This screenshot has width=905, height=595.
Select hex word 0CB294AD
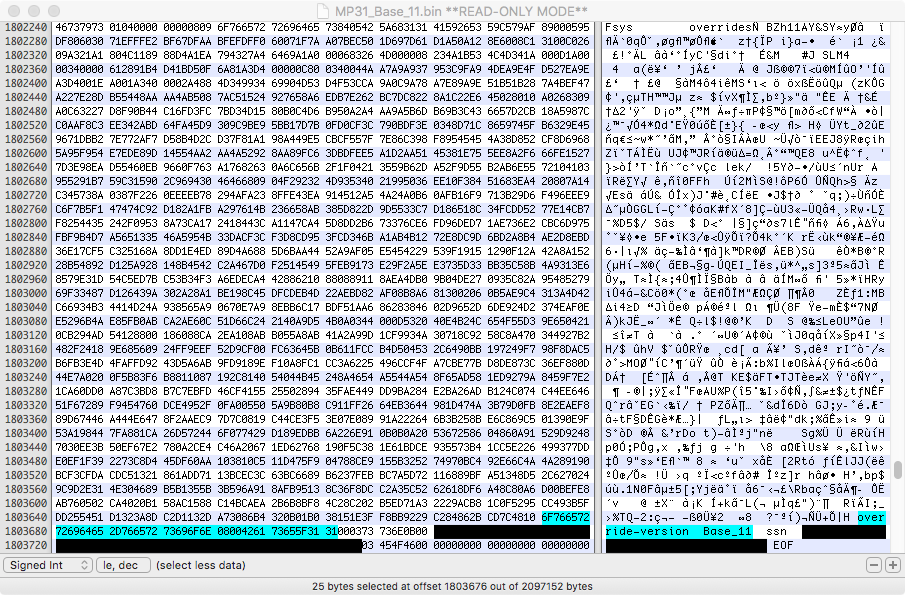(80, 335)
